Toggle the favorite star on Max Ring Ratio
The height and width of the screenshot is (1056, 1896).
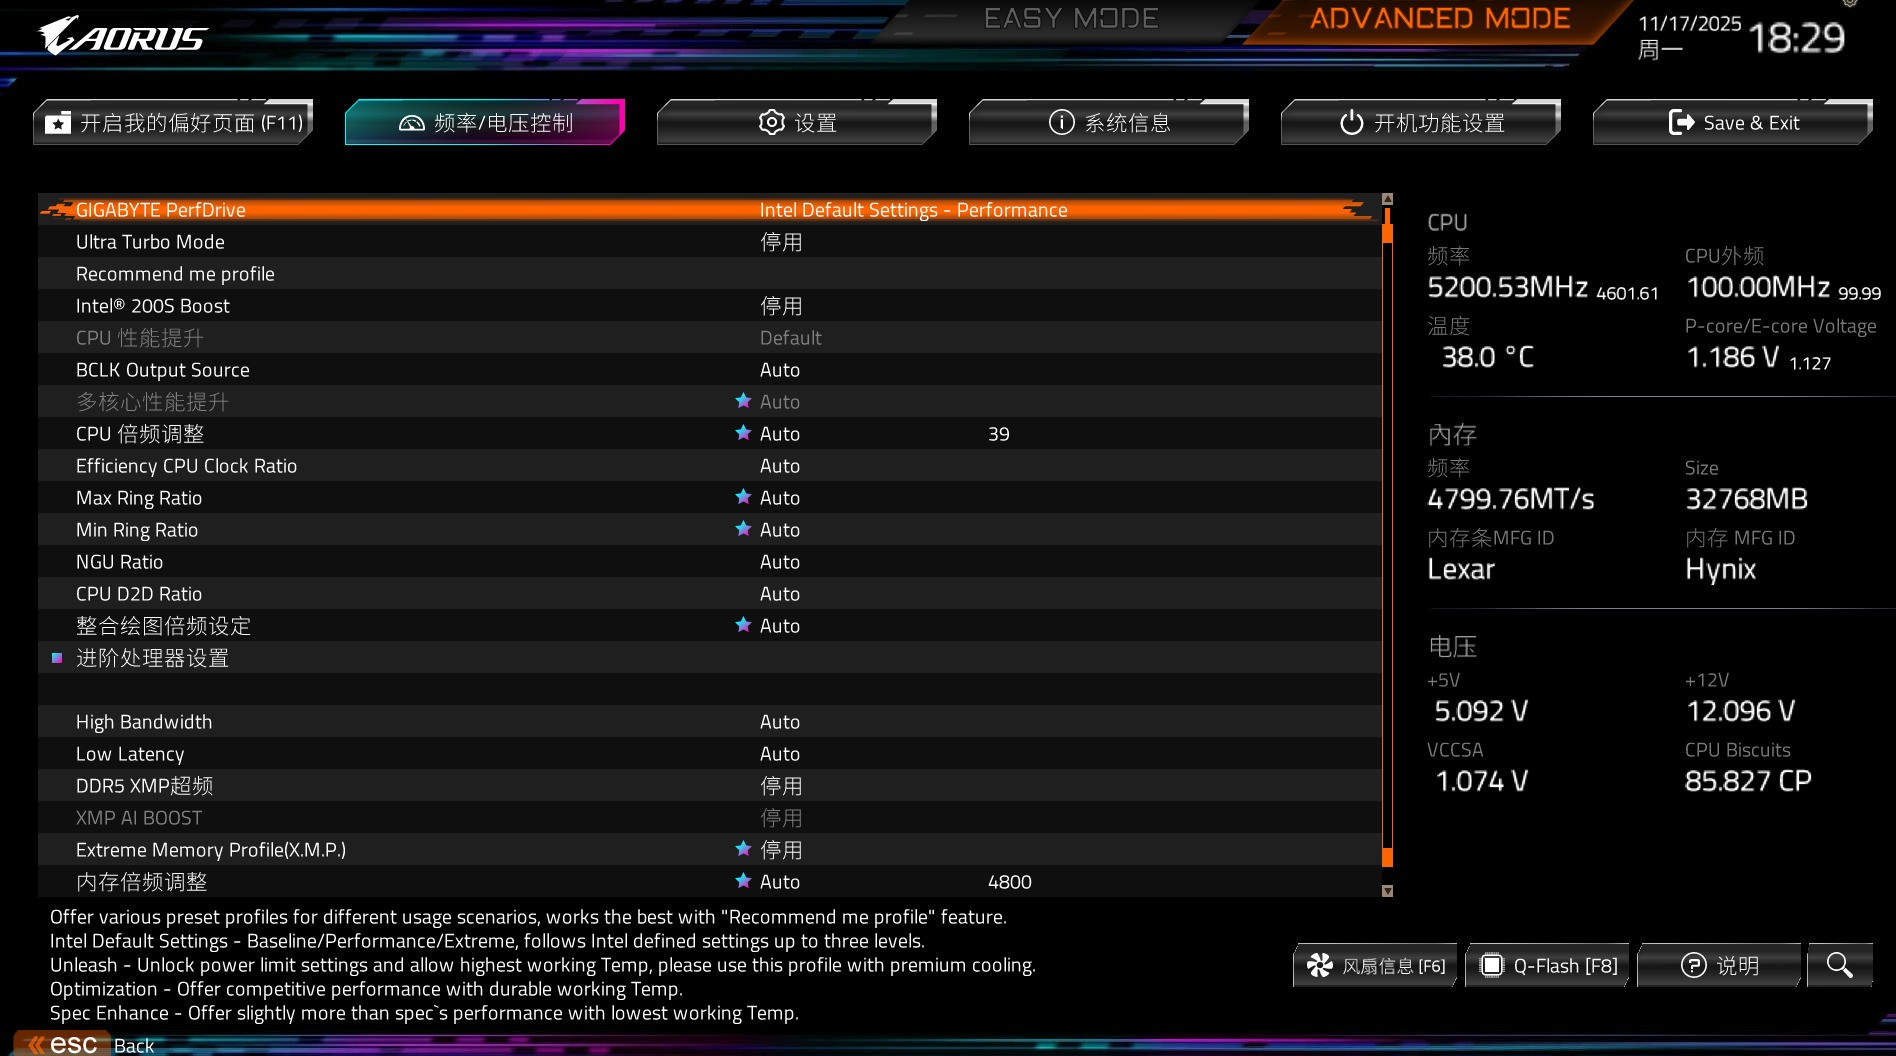tap(743, 497)
